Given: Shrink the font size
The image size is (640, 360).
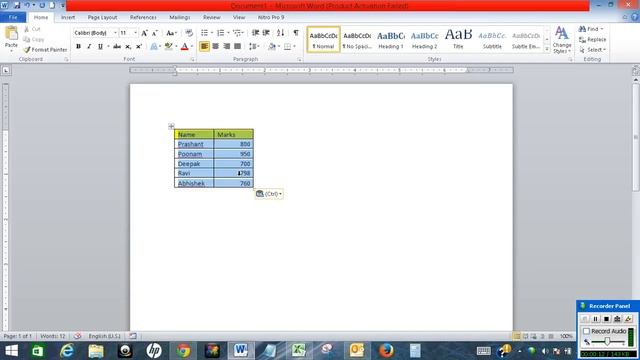Looking at the screenshot, I should point(155,33).
